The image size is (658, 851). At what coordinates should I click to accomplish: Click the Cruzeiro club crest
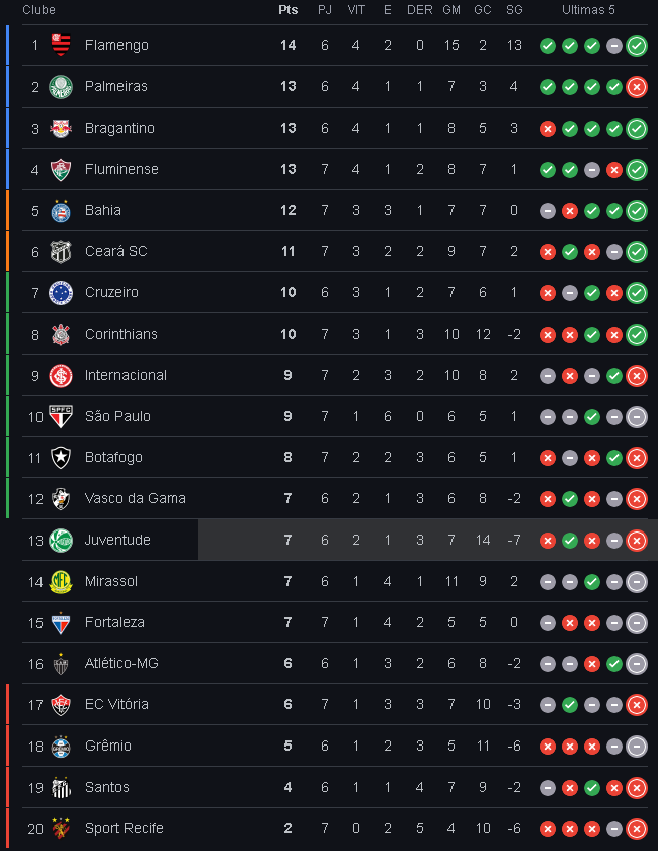tap(61, 293)
